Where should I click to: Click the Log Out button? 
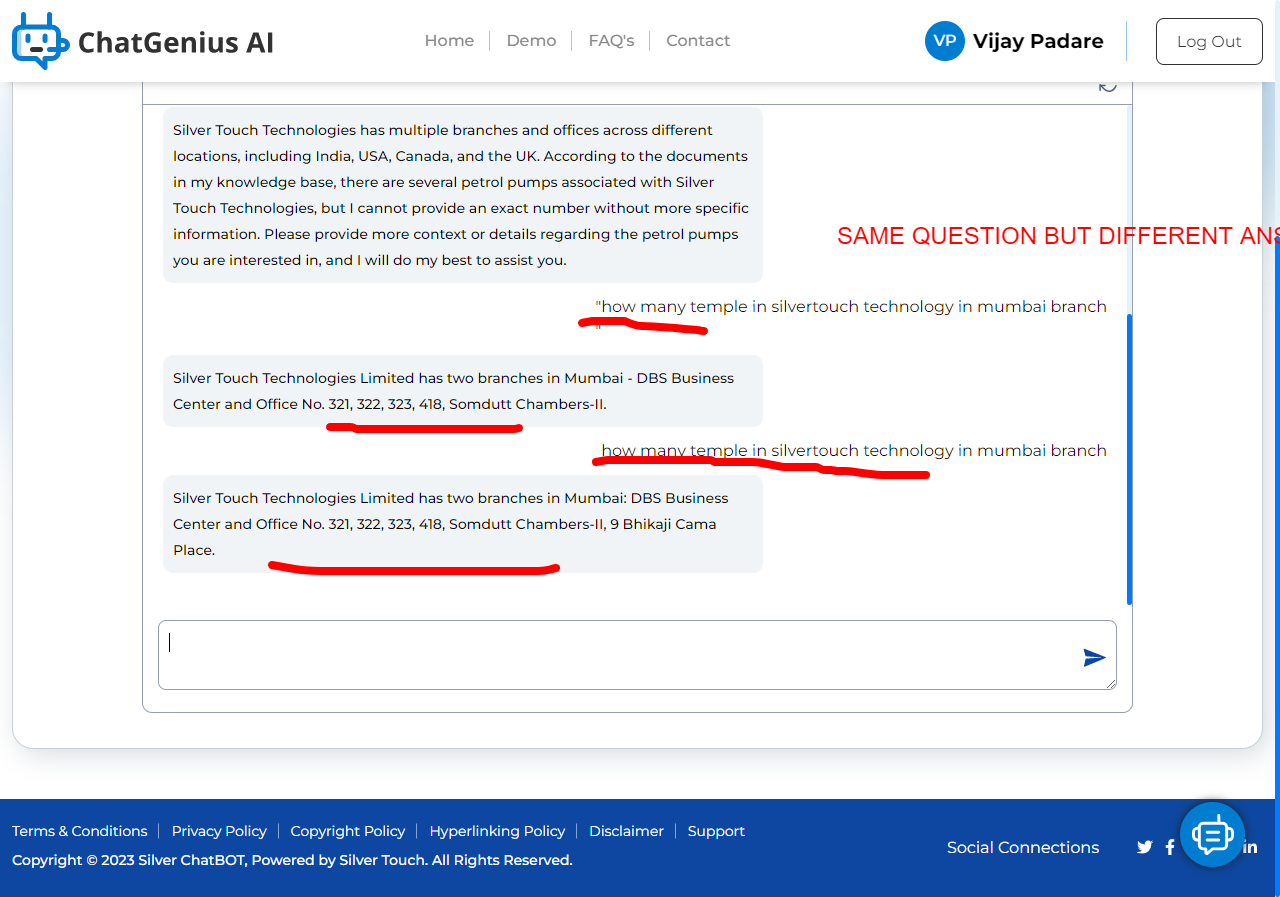click(1209, 41)
